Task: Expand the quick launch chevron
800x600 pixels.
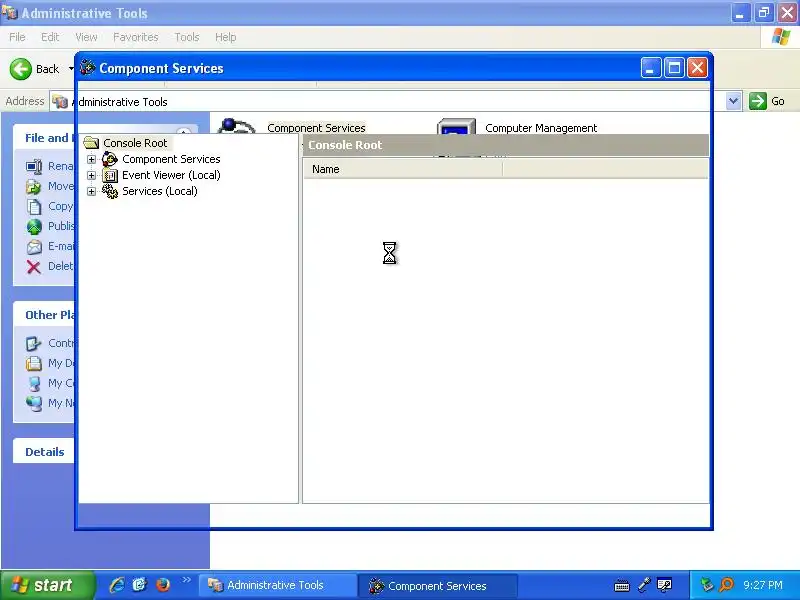Action: [x=186, y=580]
